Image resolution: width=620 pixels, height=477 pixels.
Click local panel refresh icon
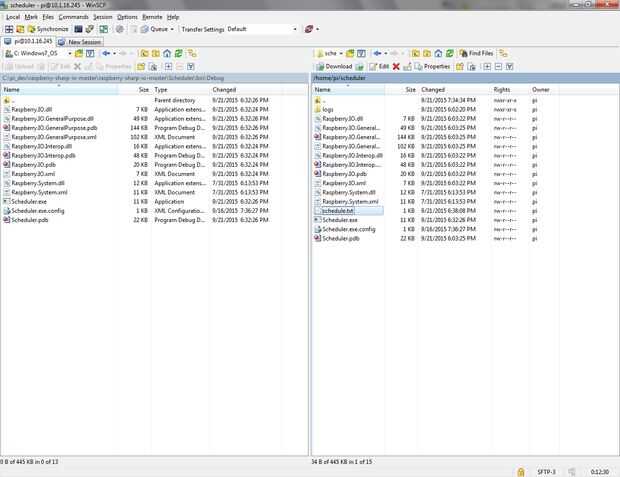[x=179, y=53]
